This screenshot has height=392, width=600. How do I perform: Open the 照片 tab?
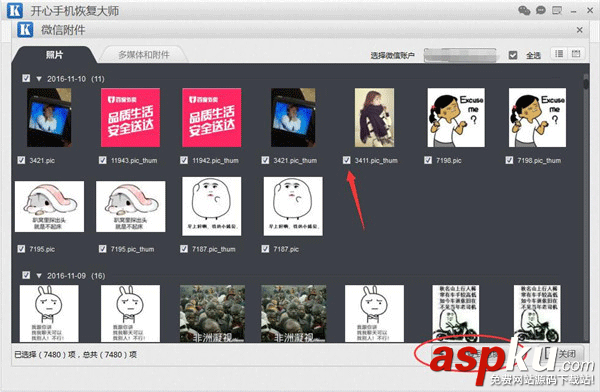point(54,55)
